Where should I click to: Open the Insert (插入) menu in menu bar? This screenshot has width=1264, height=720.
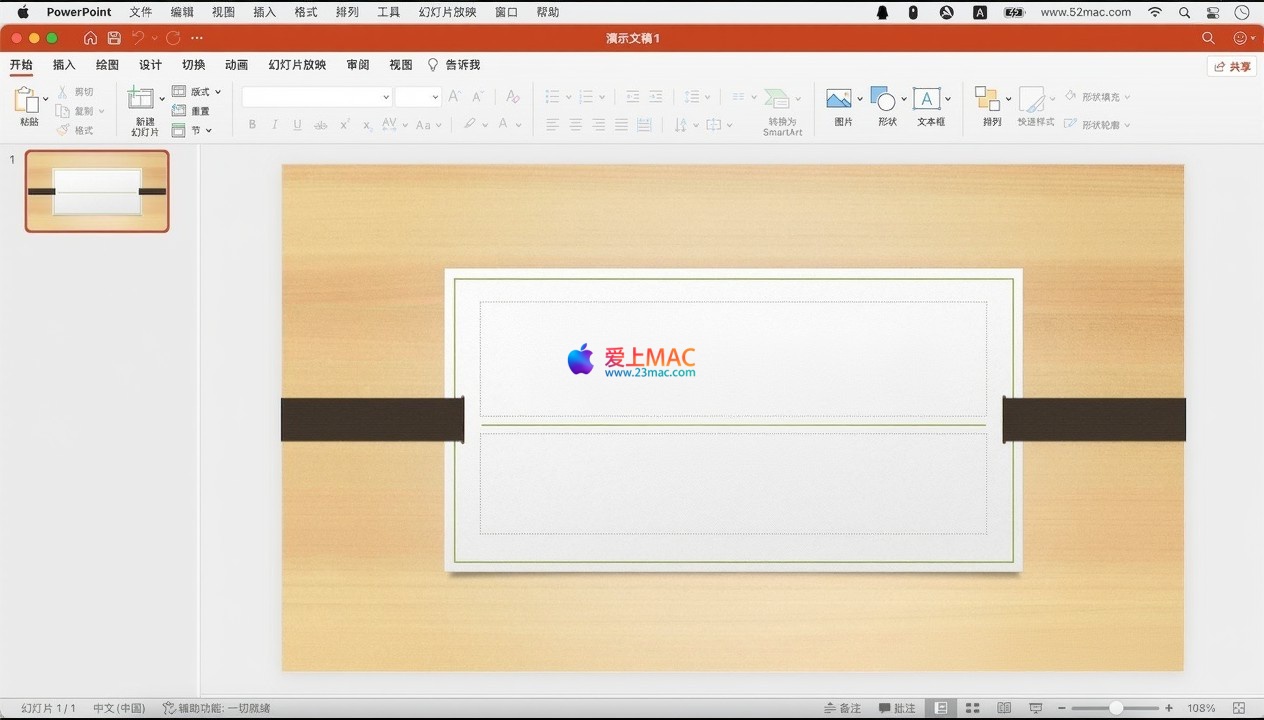point(264,12)
